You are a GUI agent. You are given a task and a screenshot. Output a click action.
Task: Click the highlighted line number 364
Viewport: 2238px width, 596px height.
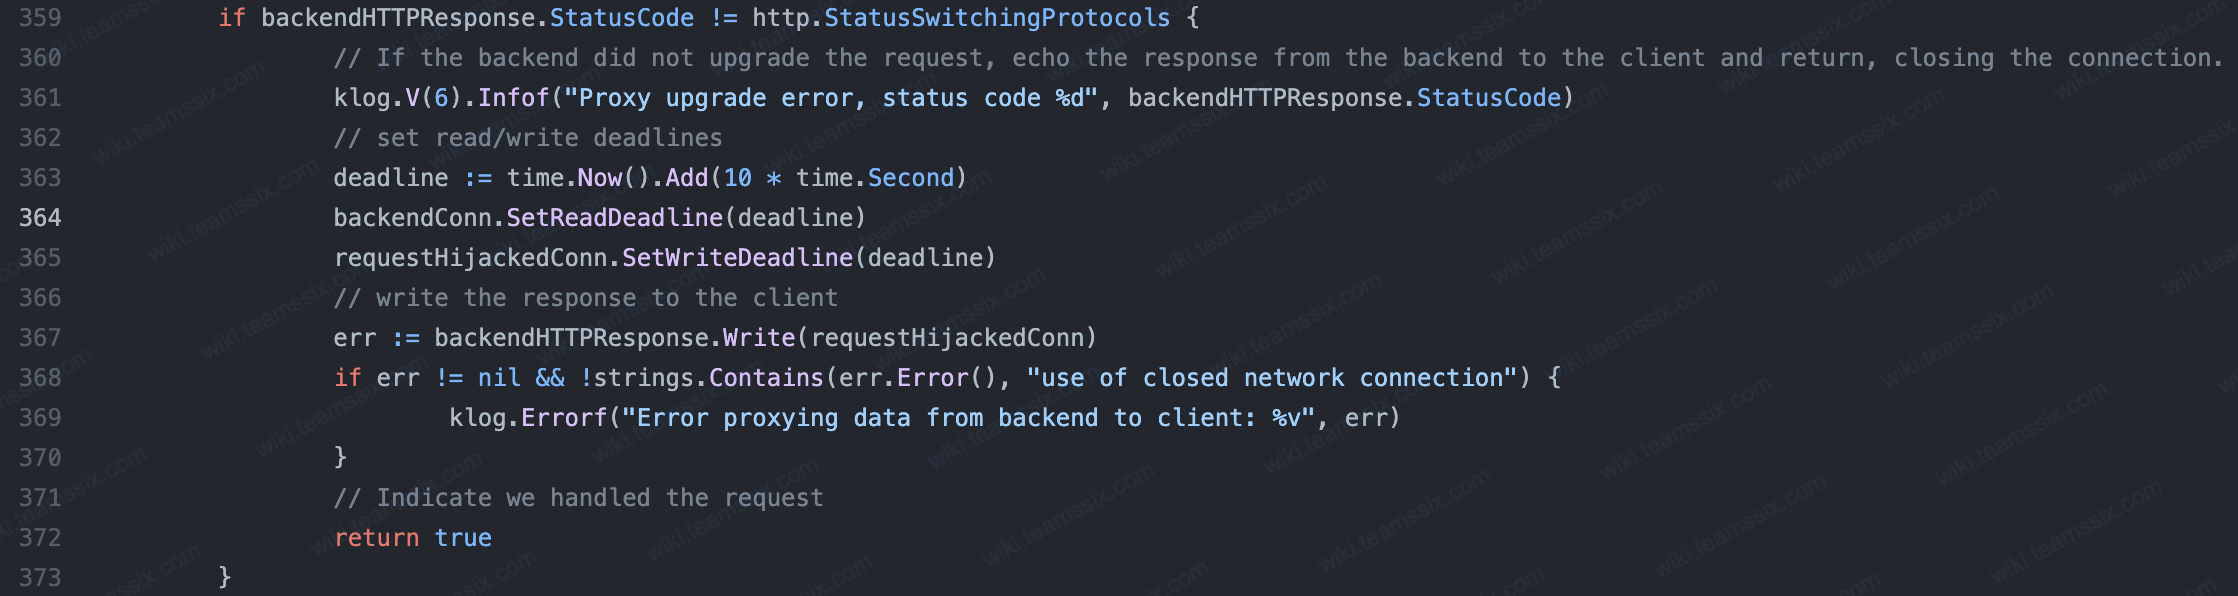coord(40,218)
